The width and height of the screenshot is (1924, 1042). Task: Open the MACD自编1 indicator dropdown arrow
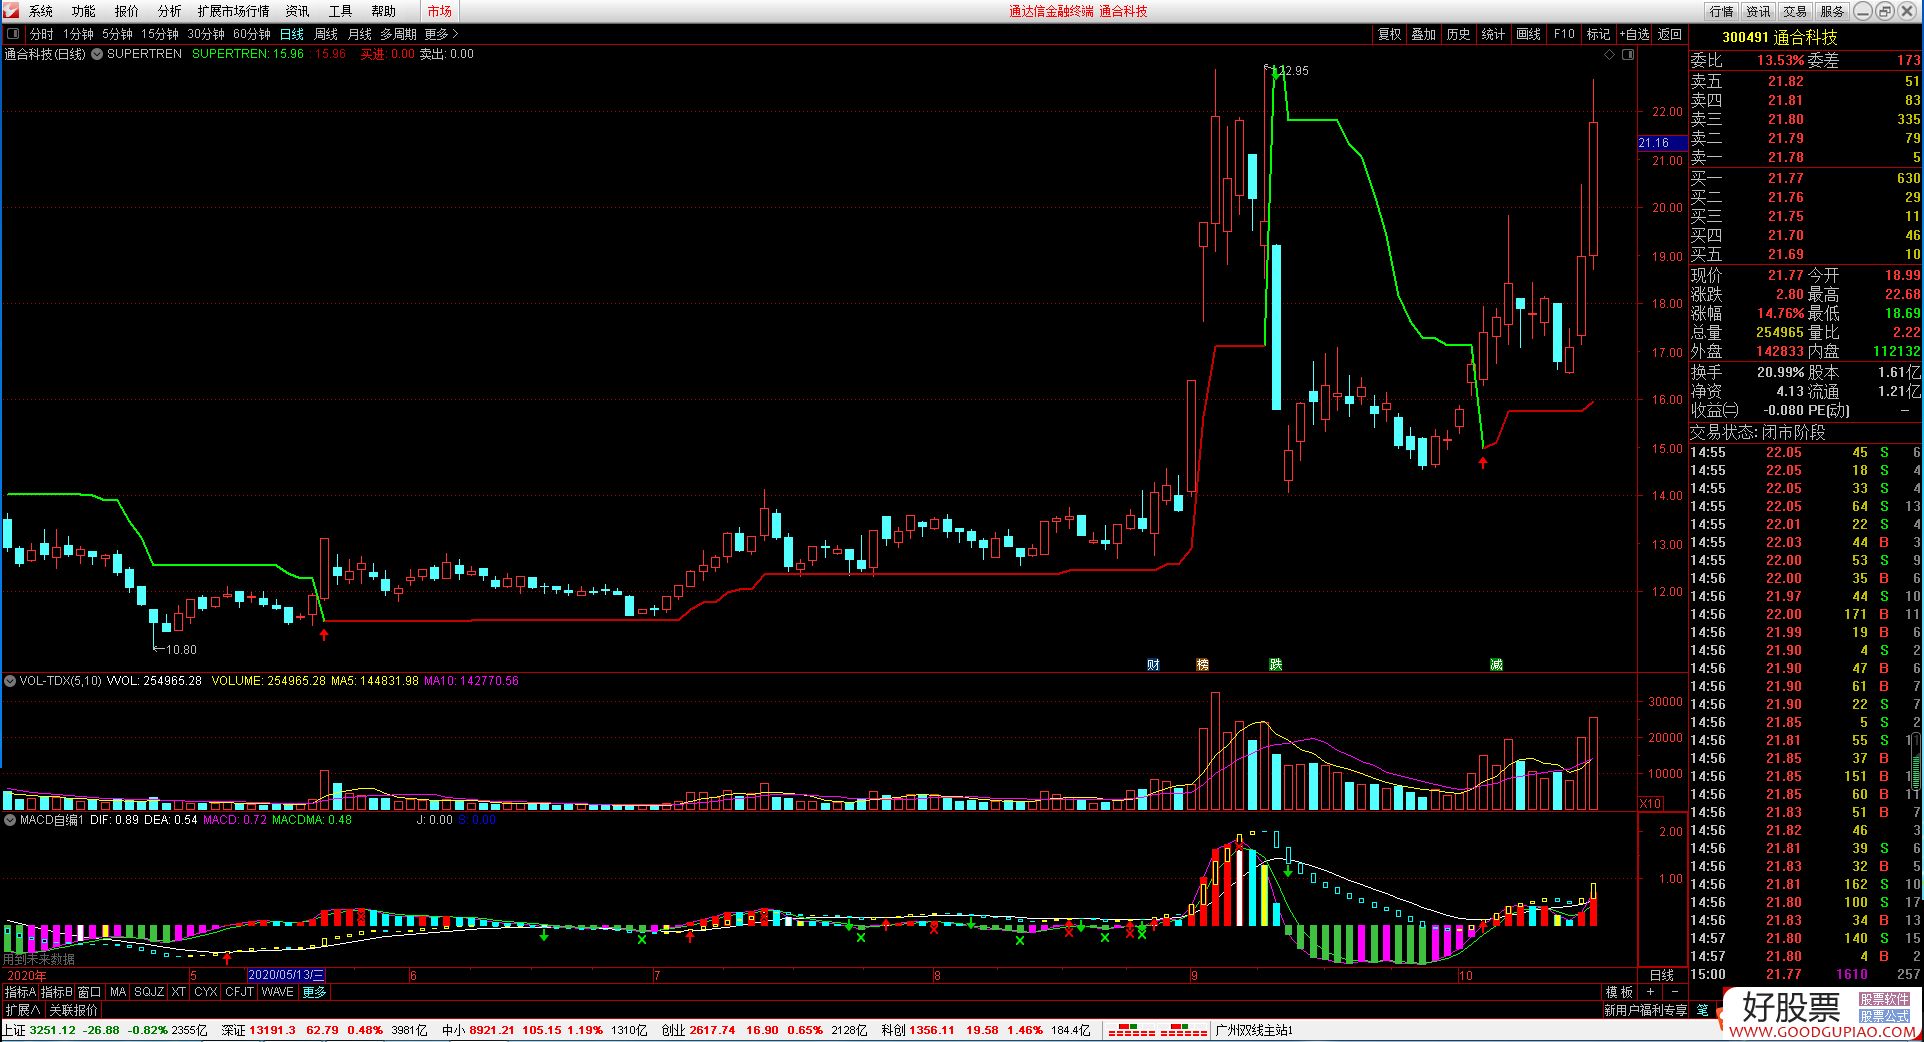10,820
